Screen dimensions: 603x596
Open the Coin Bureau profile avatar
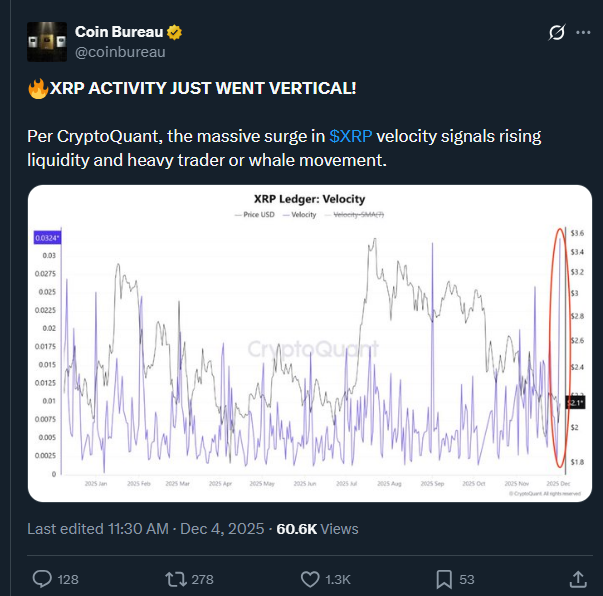click(x=46, y=43)
